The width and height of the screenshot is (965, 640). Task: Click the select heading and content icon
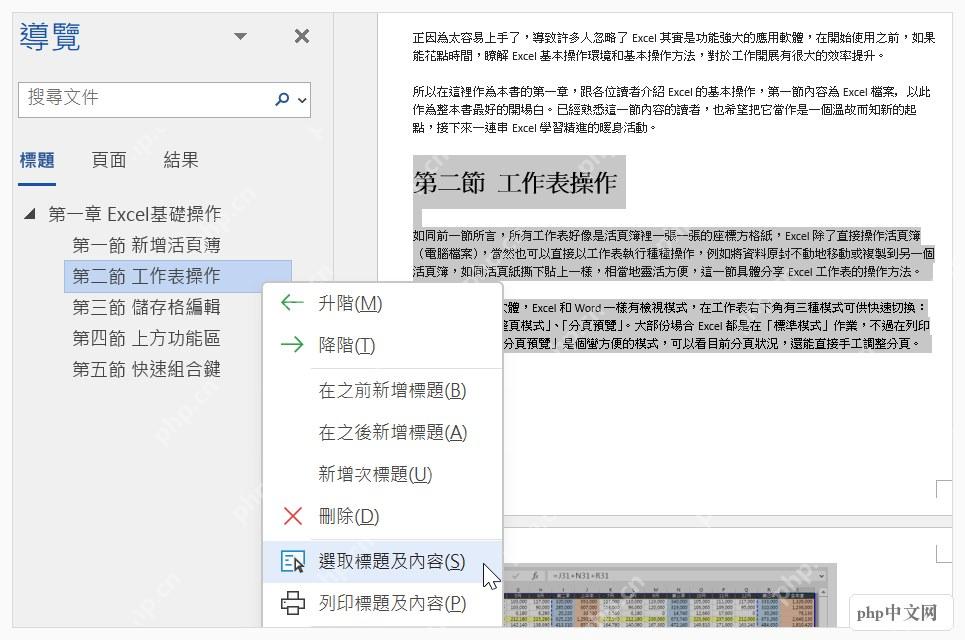point(293,561)
